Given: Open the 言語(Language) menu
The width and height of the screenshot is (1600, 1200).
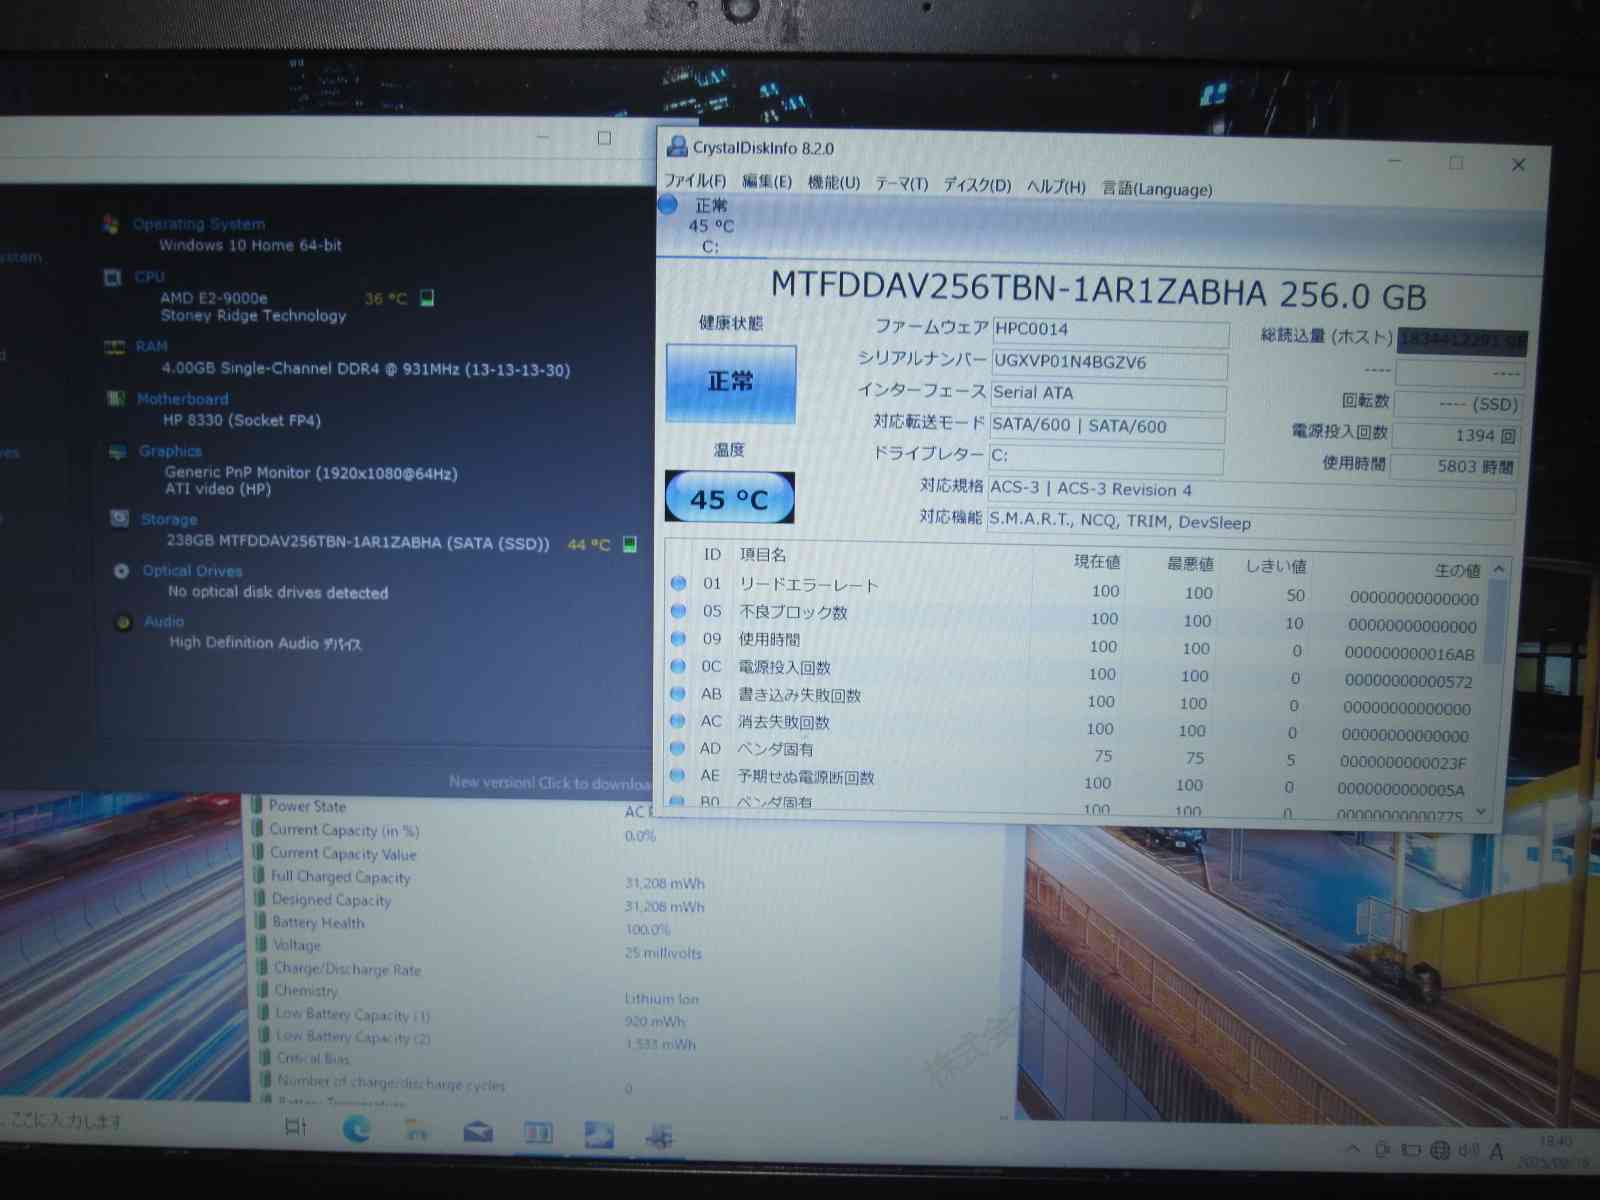Looking at the screenshot, I should 1156,188.
